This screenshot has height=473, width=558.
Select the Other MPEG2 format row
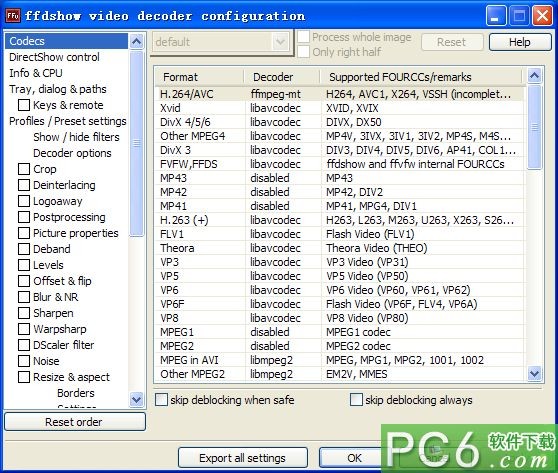340,374
